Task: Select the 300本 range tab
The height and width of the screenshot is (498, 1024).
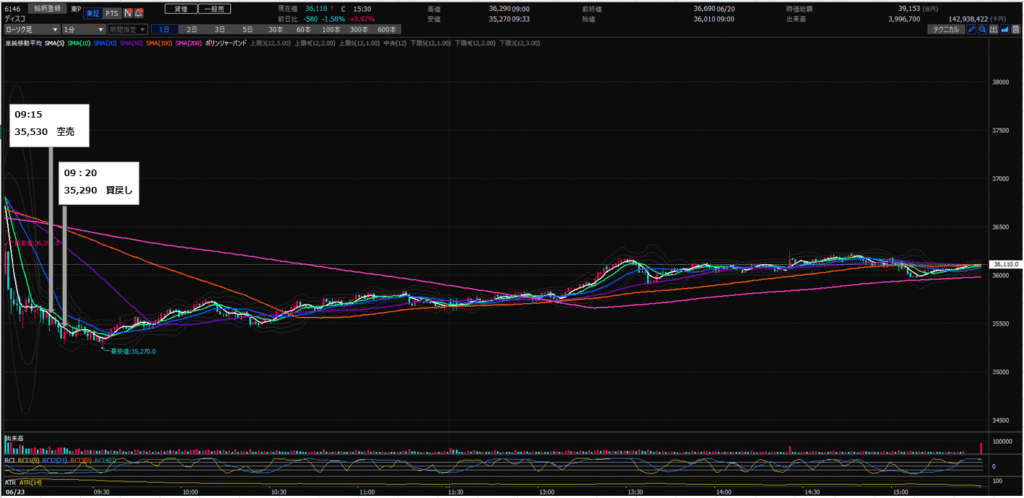Action: 359,29
